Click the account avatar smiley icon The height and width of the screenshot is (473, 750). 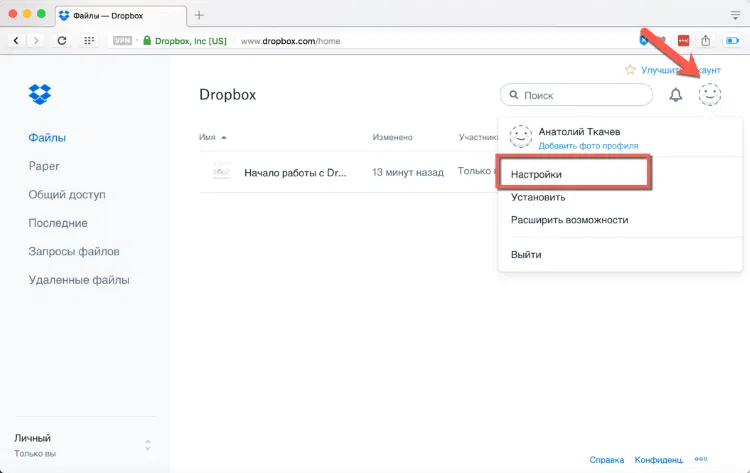(x=709, y=94)
